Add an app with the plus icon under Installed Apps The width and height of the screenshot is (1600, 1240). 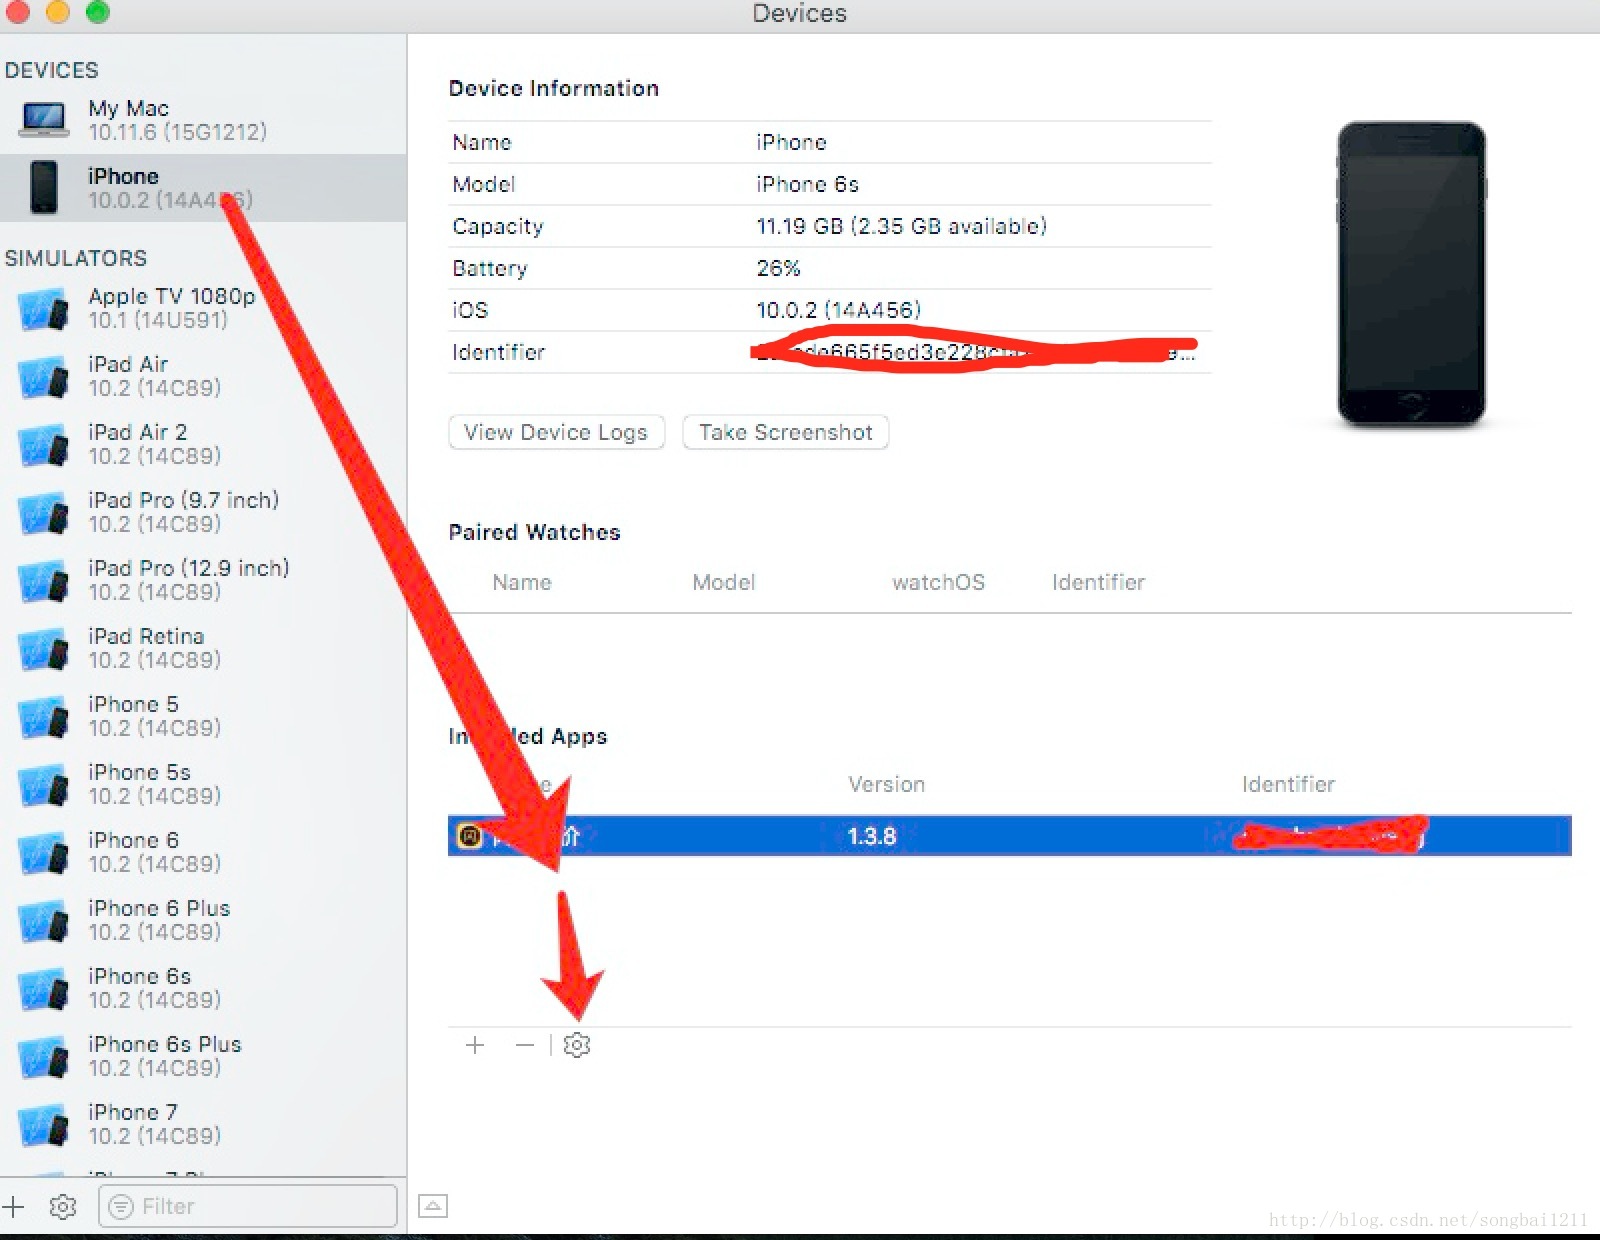pyautogui.click(x=475, y=1045)
